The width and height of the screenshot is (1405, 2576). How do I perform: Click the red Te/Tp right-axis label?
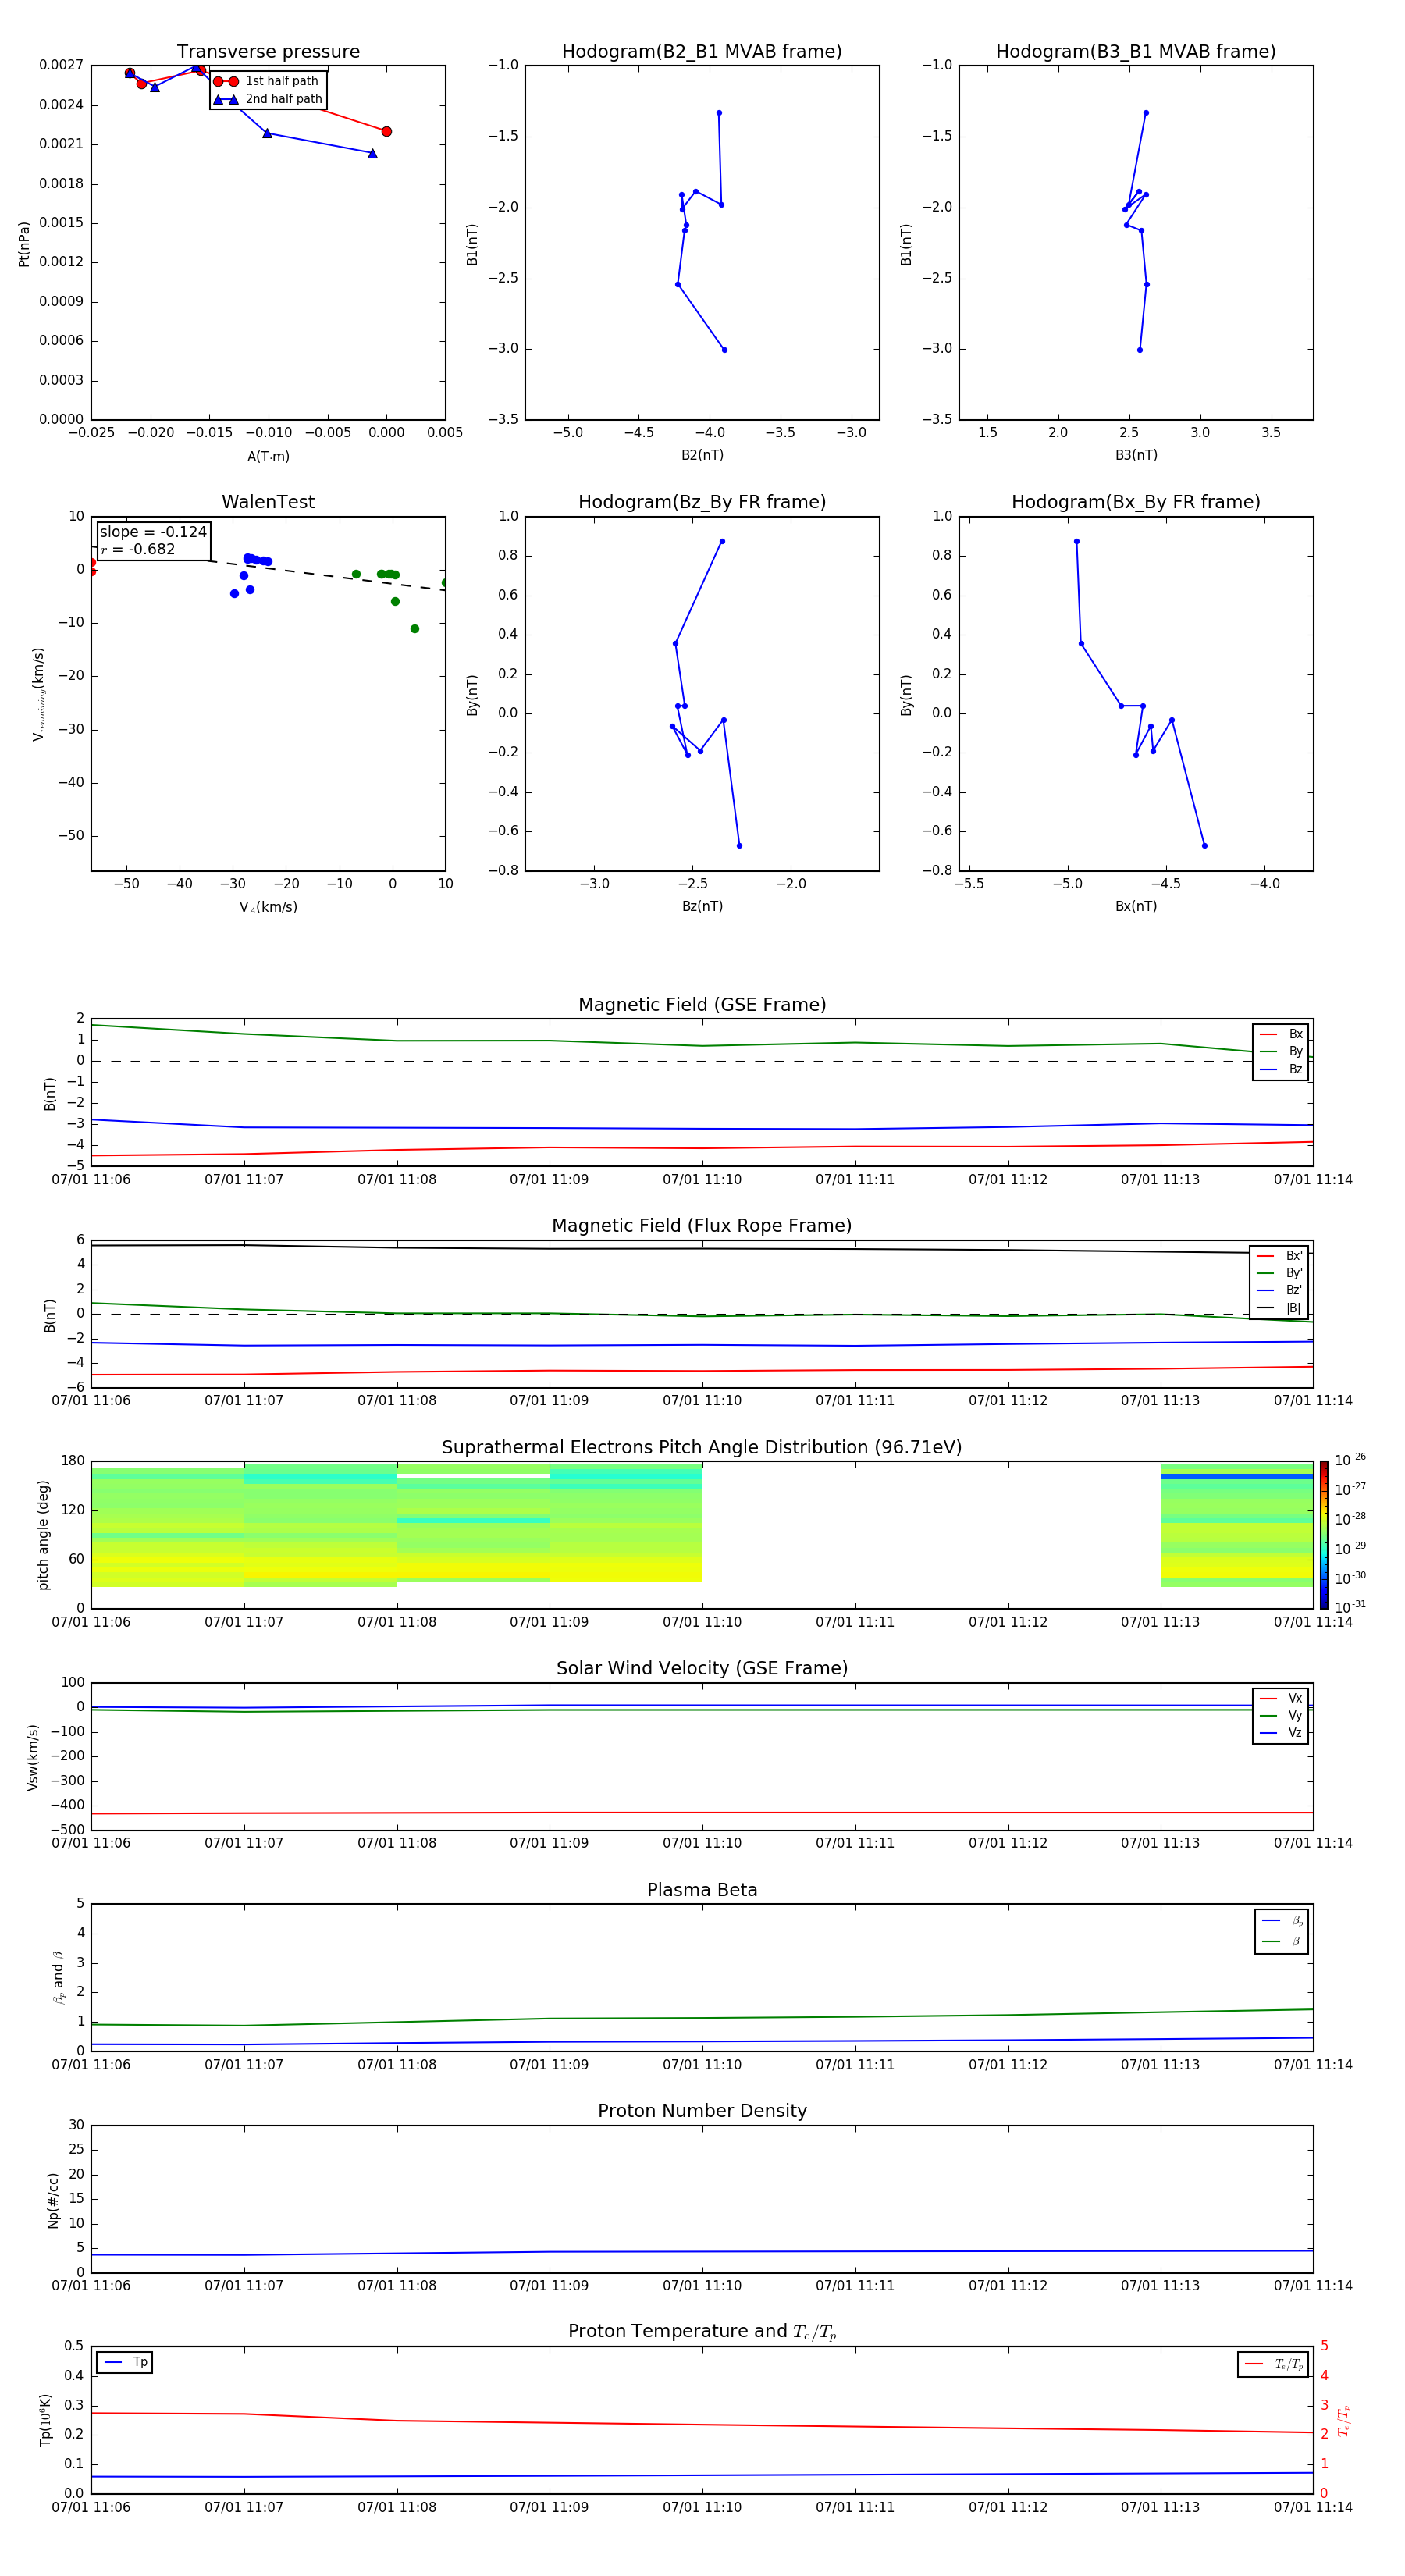[x=1344, y=2420]
